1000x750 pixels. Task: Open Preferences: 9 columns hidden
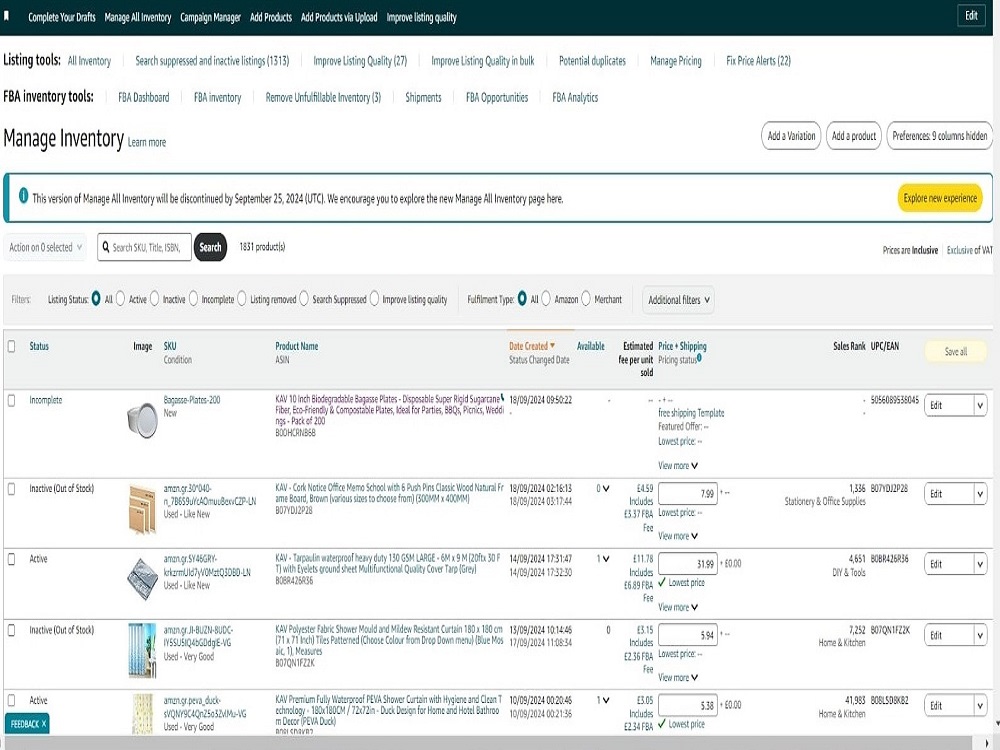(x=939, y=136)
